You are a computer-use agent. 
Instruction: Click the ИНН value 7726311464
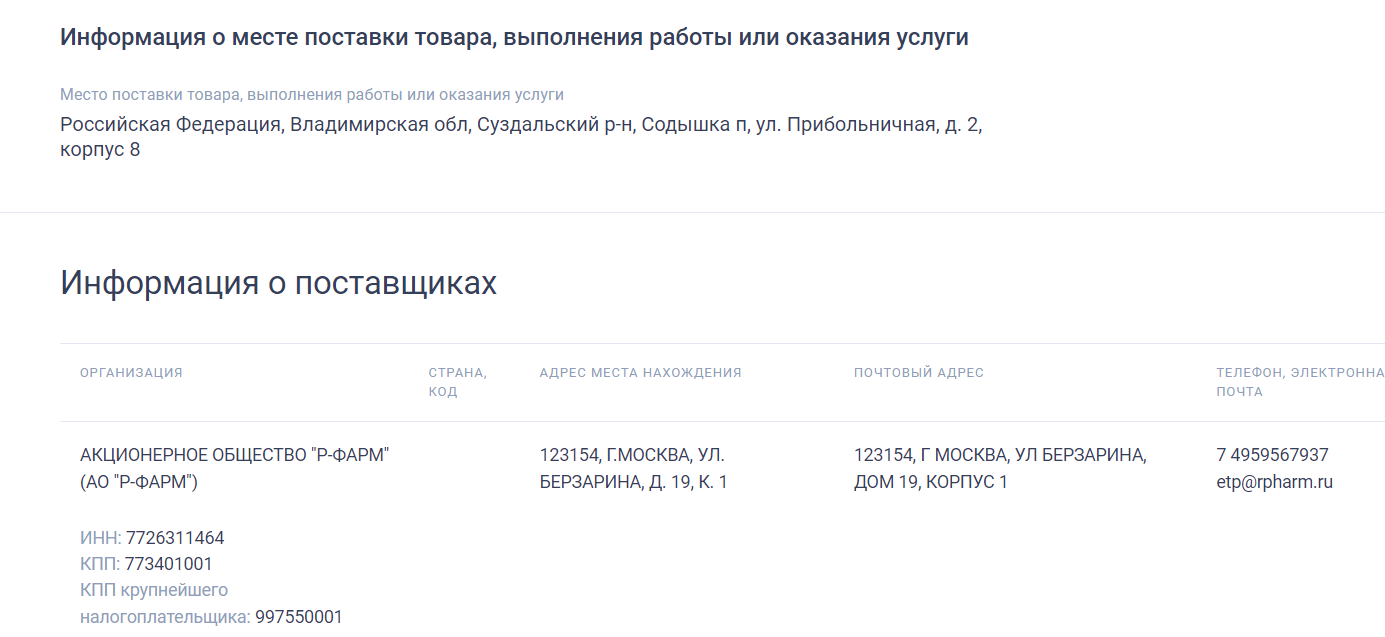[x=175, y=538]
